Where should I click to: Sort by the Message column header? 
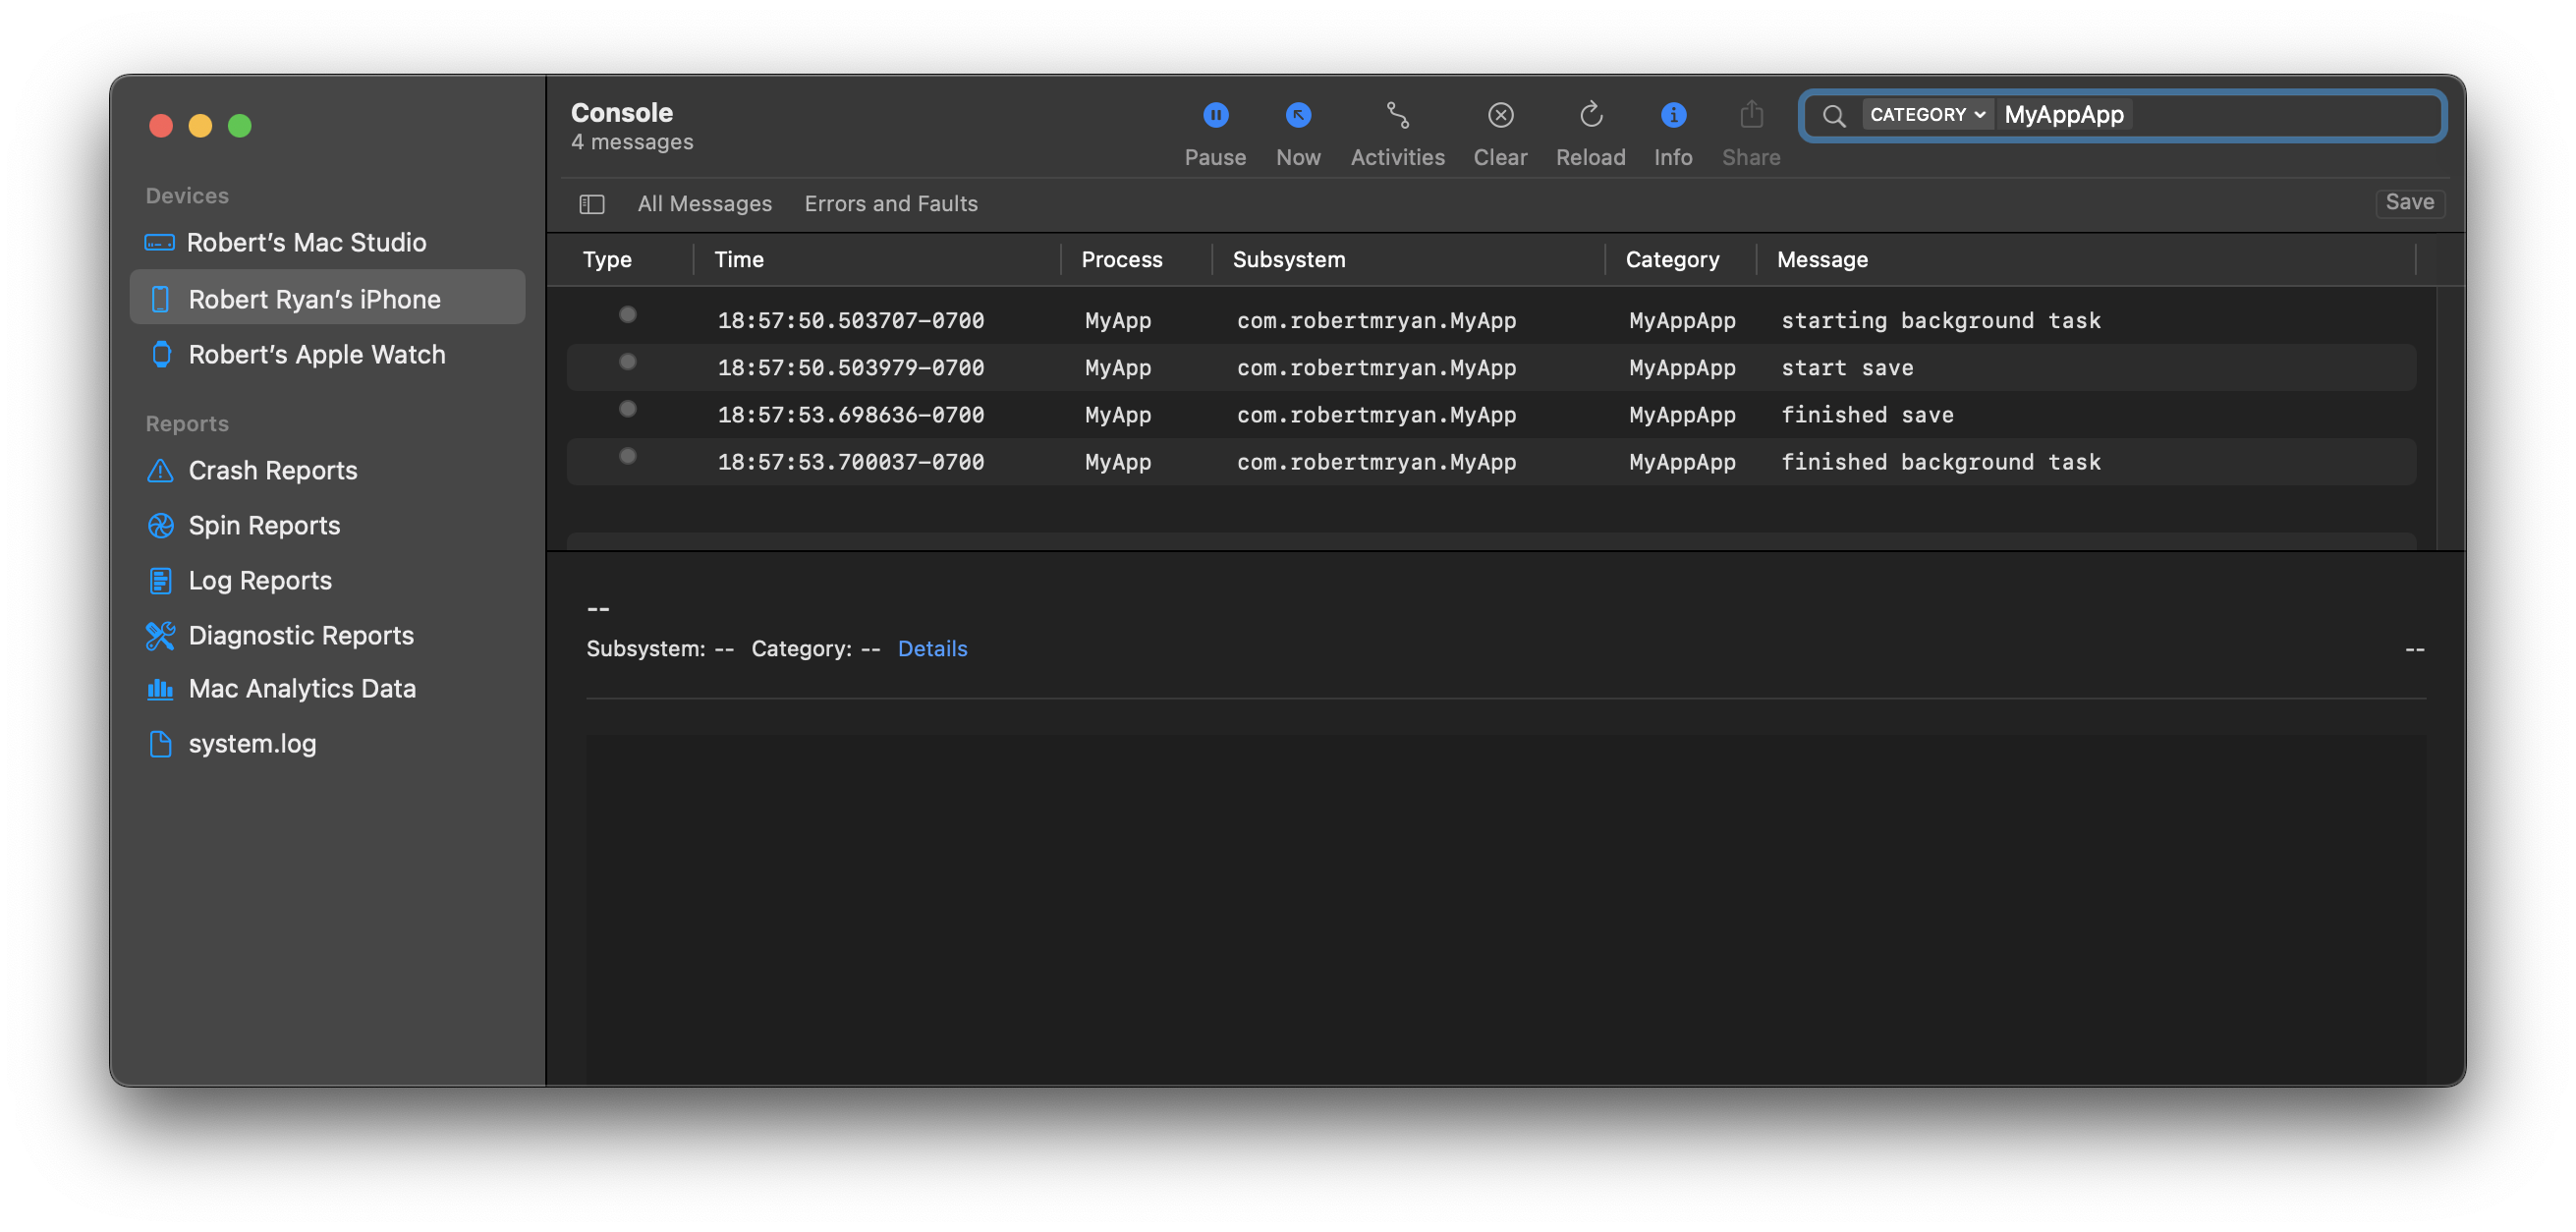(1822, 260)
